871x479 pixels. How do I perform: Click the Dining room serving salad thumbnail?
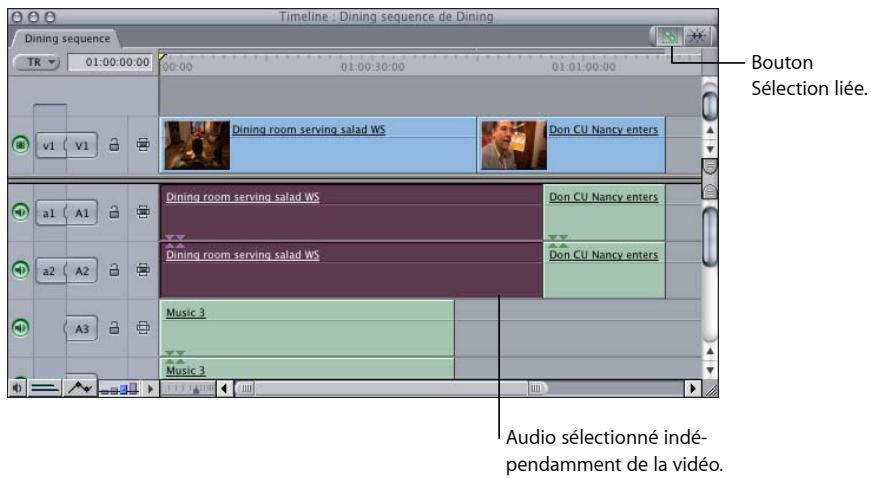click(197, 145)
